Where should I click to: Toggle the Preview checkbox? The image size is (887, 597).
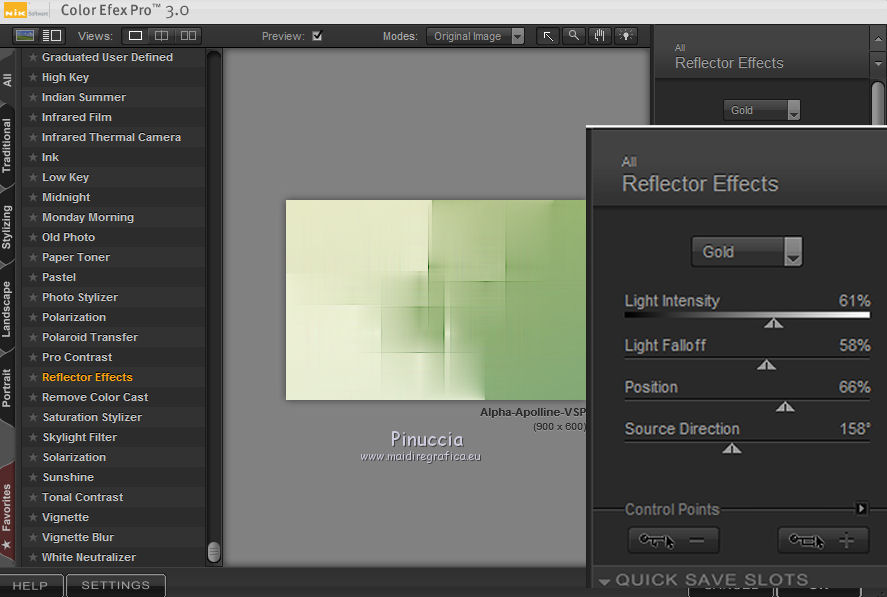tap(317, 36)
